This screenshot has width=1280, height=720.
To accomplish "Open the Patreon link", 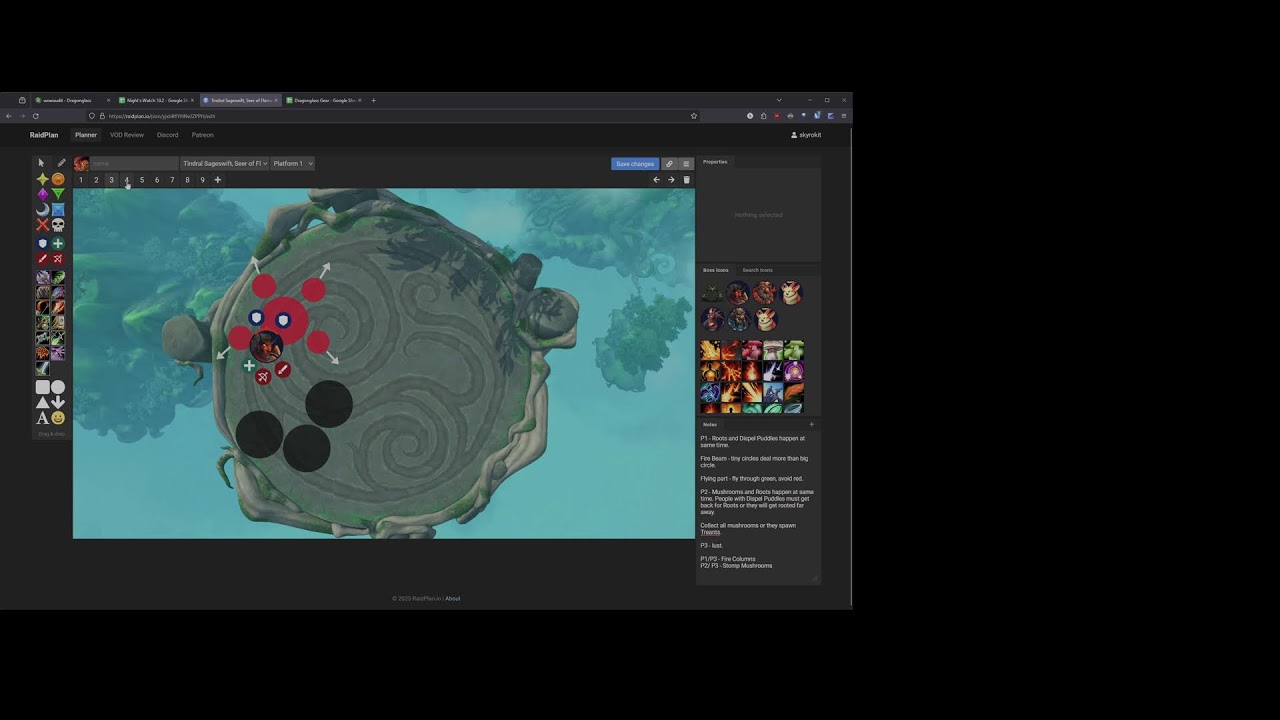I will coord(203,135).
